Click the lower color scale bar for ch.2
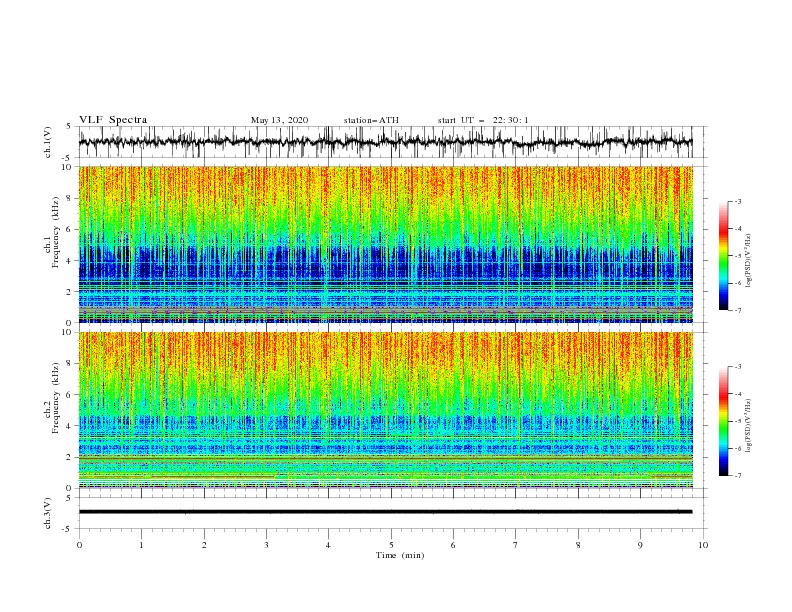Viewport: 792px width, 612px height. point(723,421)
